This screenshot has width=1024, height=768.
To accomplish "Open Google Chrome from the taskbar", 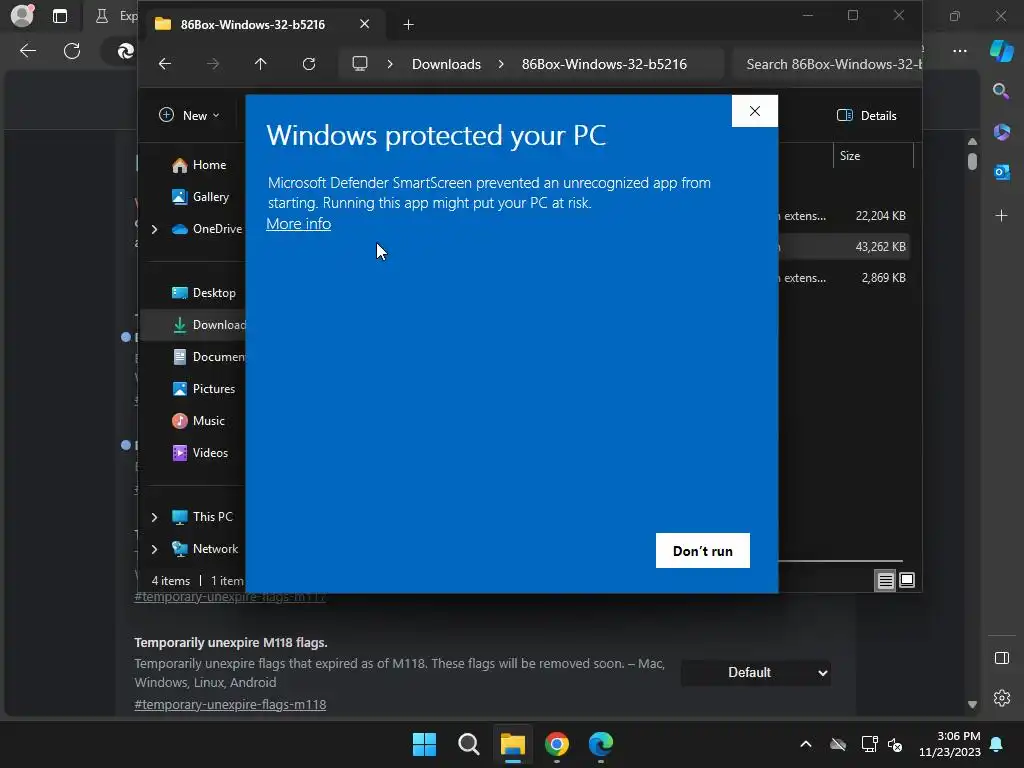I will click(x=557, y=744).
